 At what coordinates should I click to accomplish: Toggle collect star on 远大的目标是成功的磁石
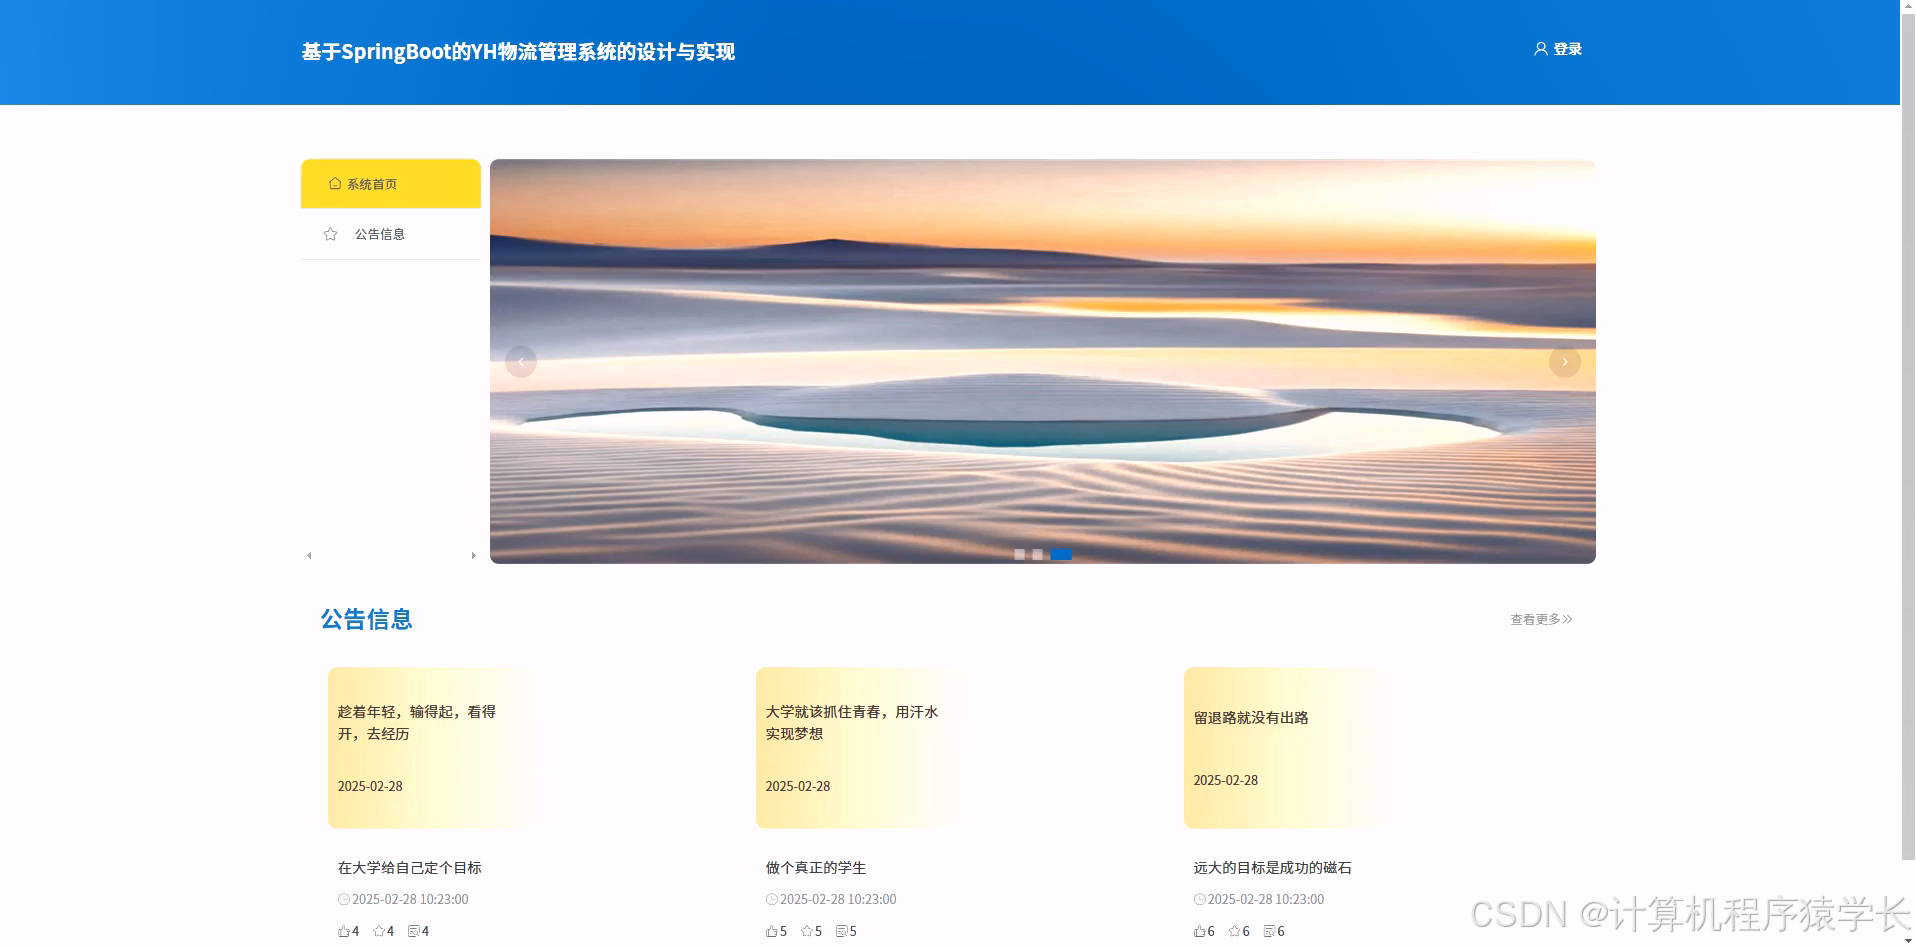coord(1237,930)
